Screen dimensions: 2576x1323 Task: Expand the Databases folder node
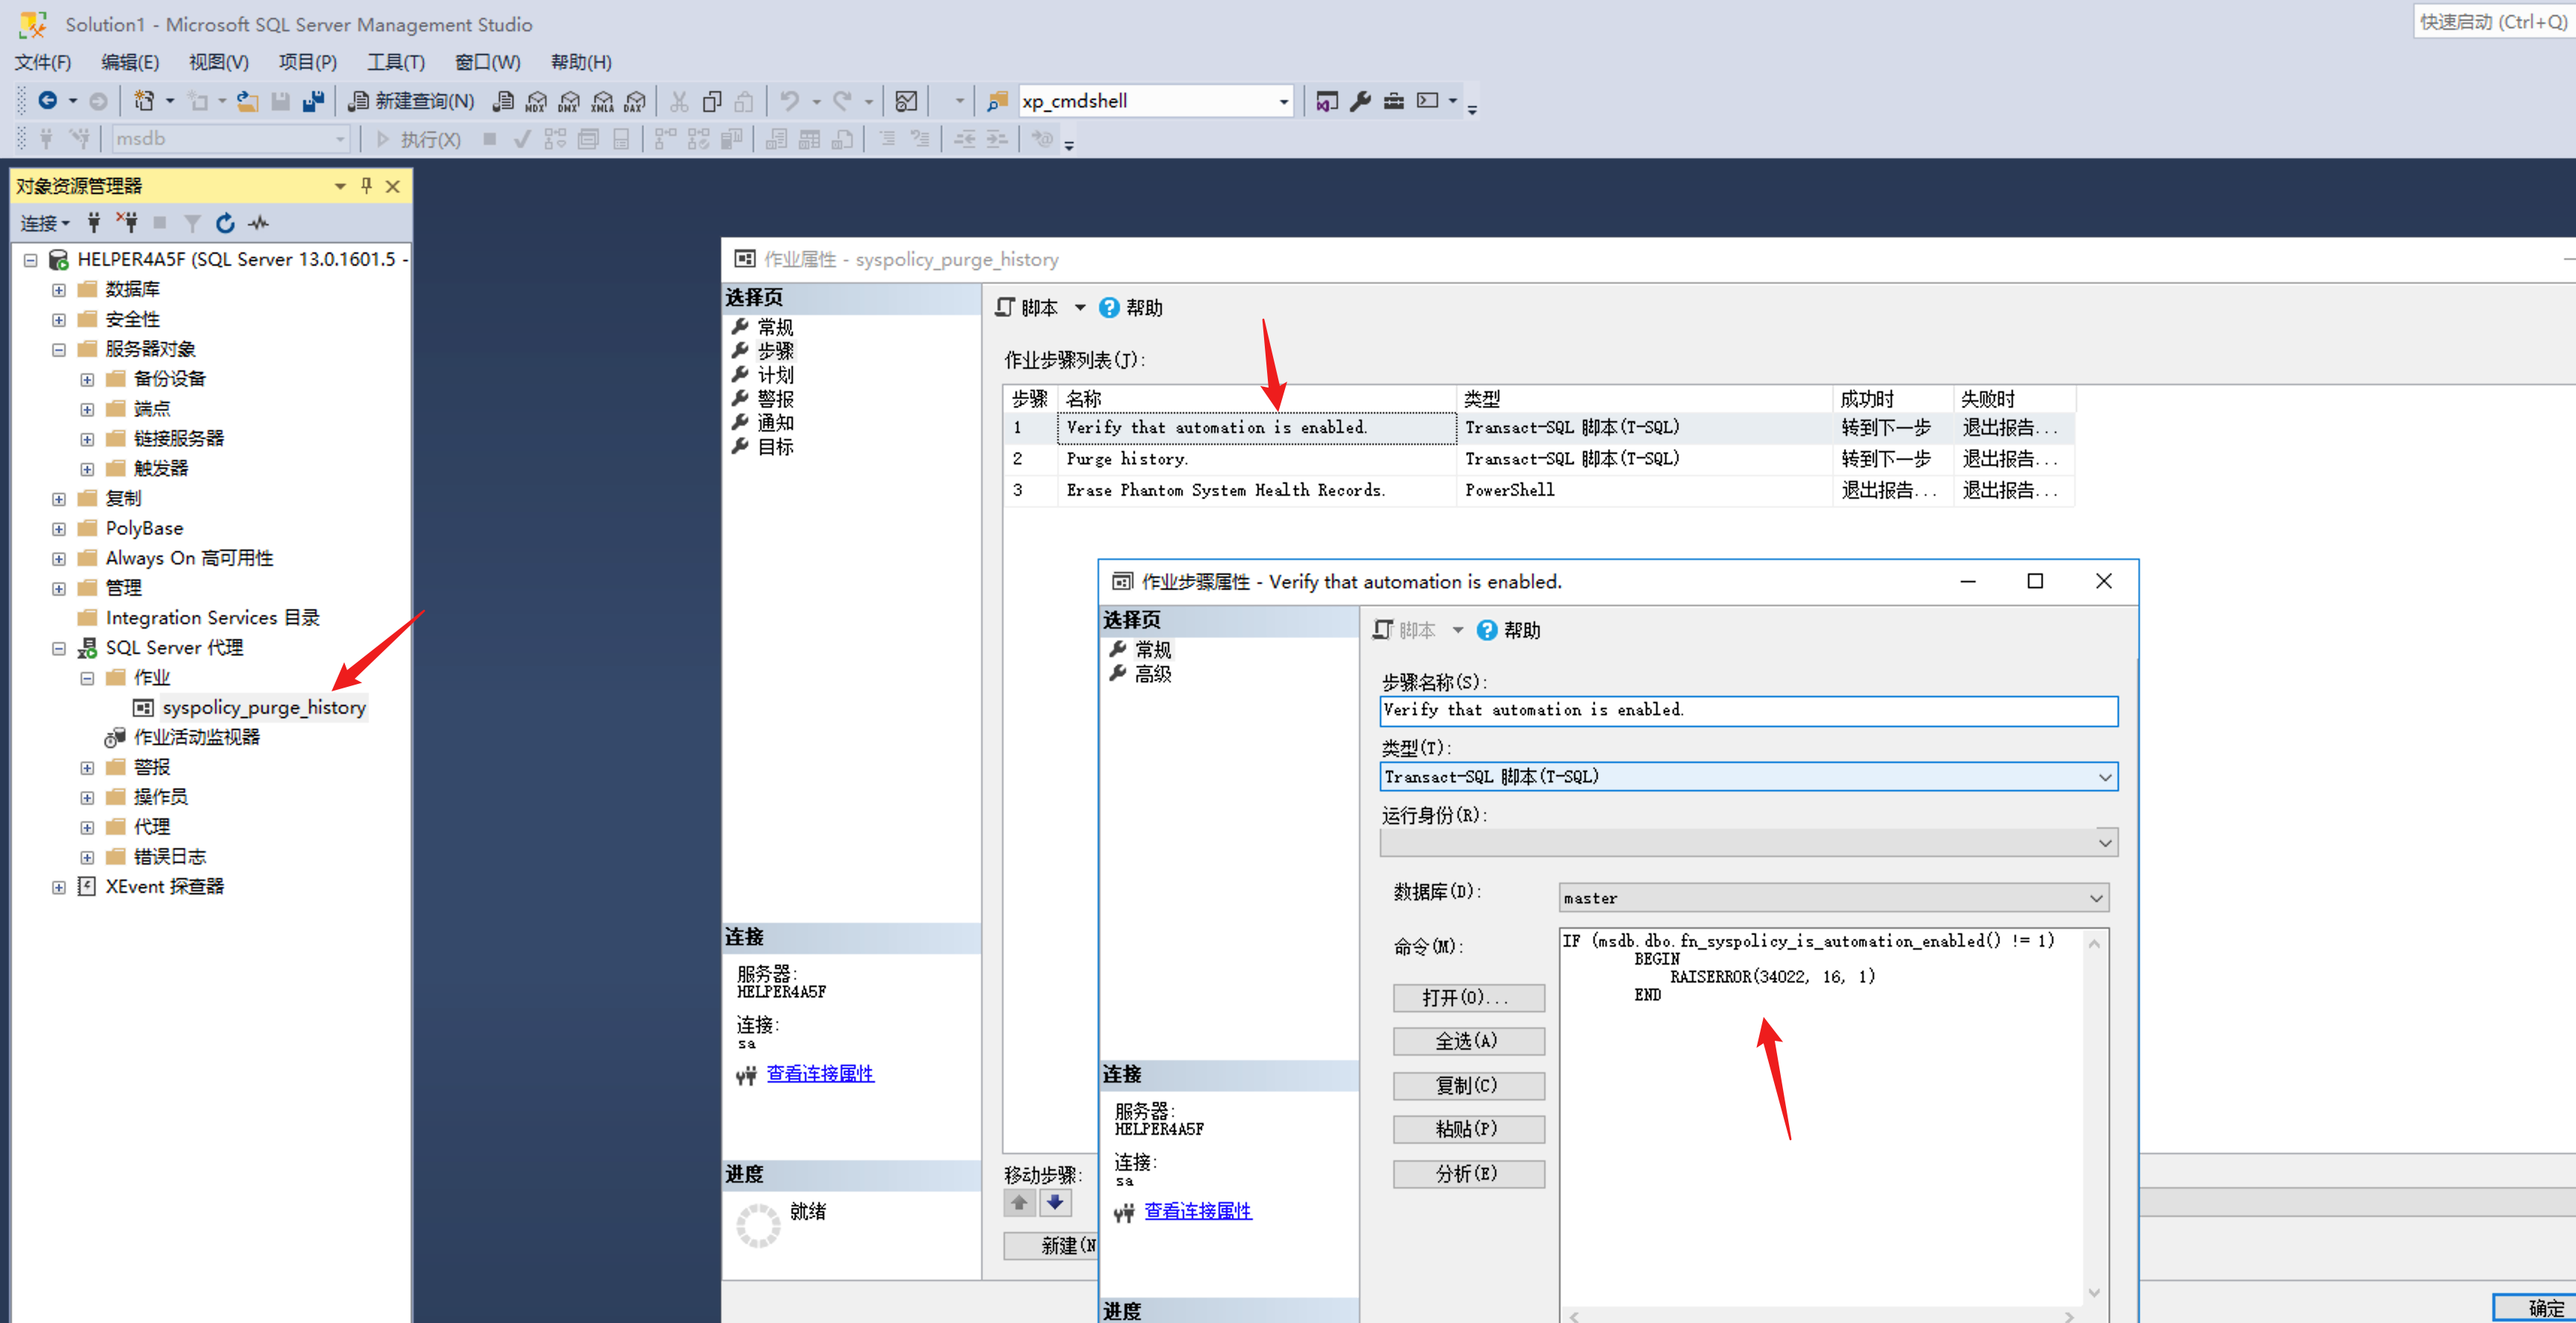(59, 290)
